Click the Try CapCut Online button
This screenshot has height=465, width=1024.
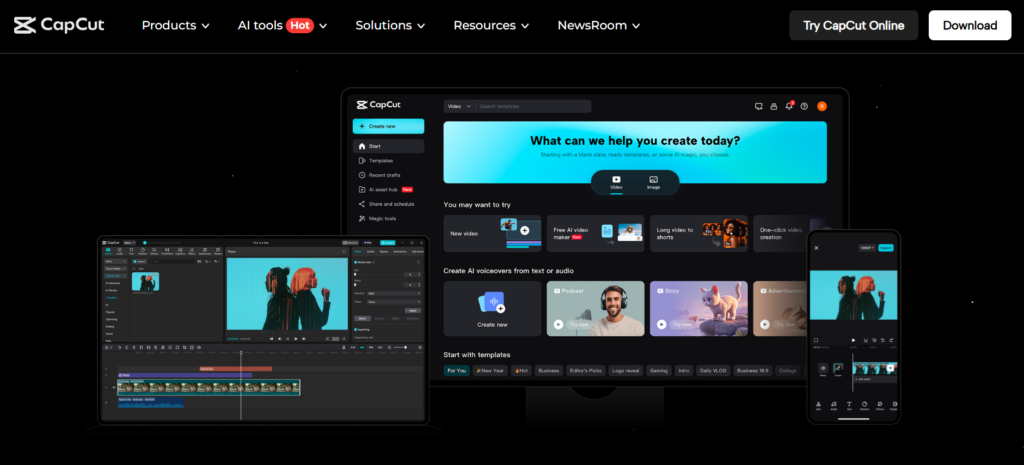tap(854, 25)
